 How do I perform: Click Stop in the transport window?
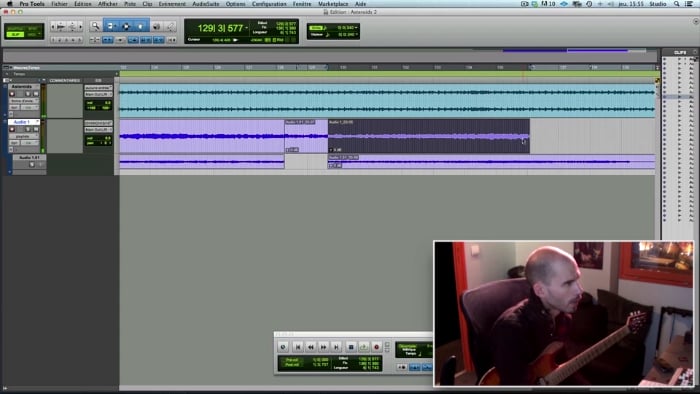[x=351, y=347]
